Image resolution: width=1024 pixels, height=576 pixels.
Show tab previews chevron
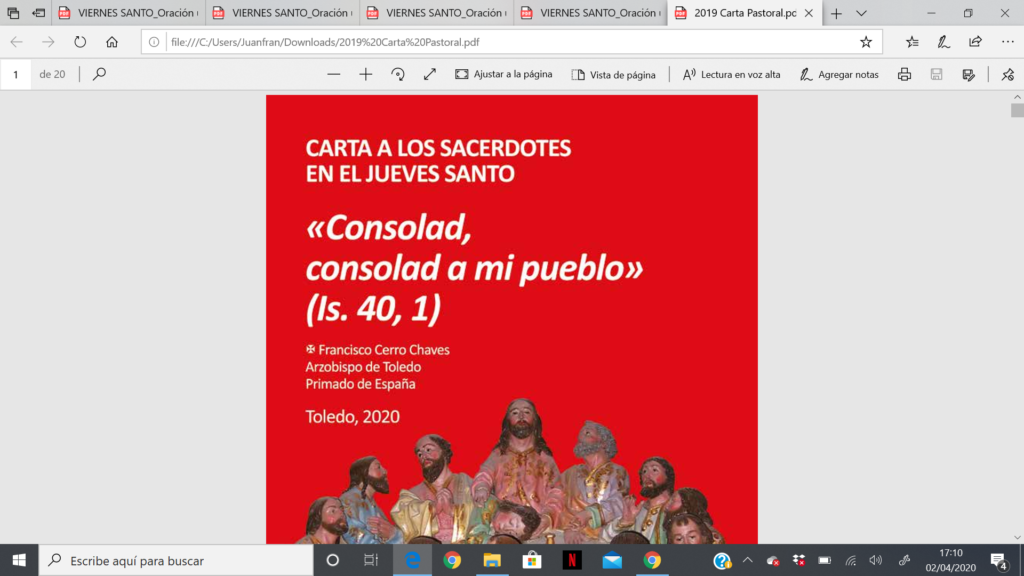click(x=861, y=13)
